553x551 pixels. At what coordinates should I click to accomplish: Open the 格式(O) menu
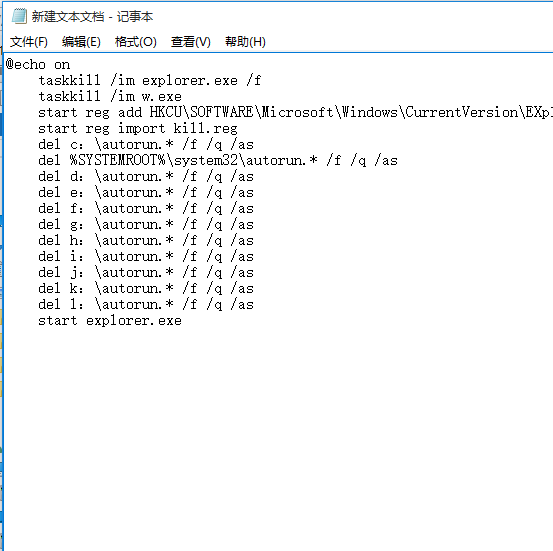click(x=135, y=42)
